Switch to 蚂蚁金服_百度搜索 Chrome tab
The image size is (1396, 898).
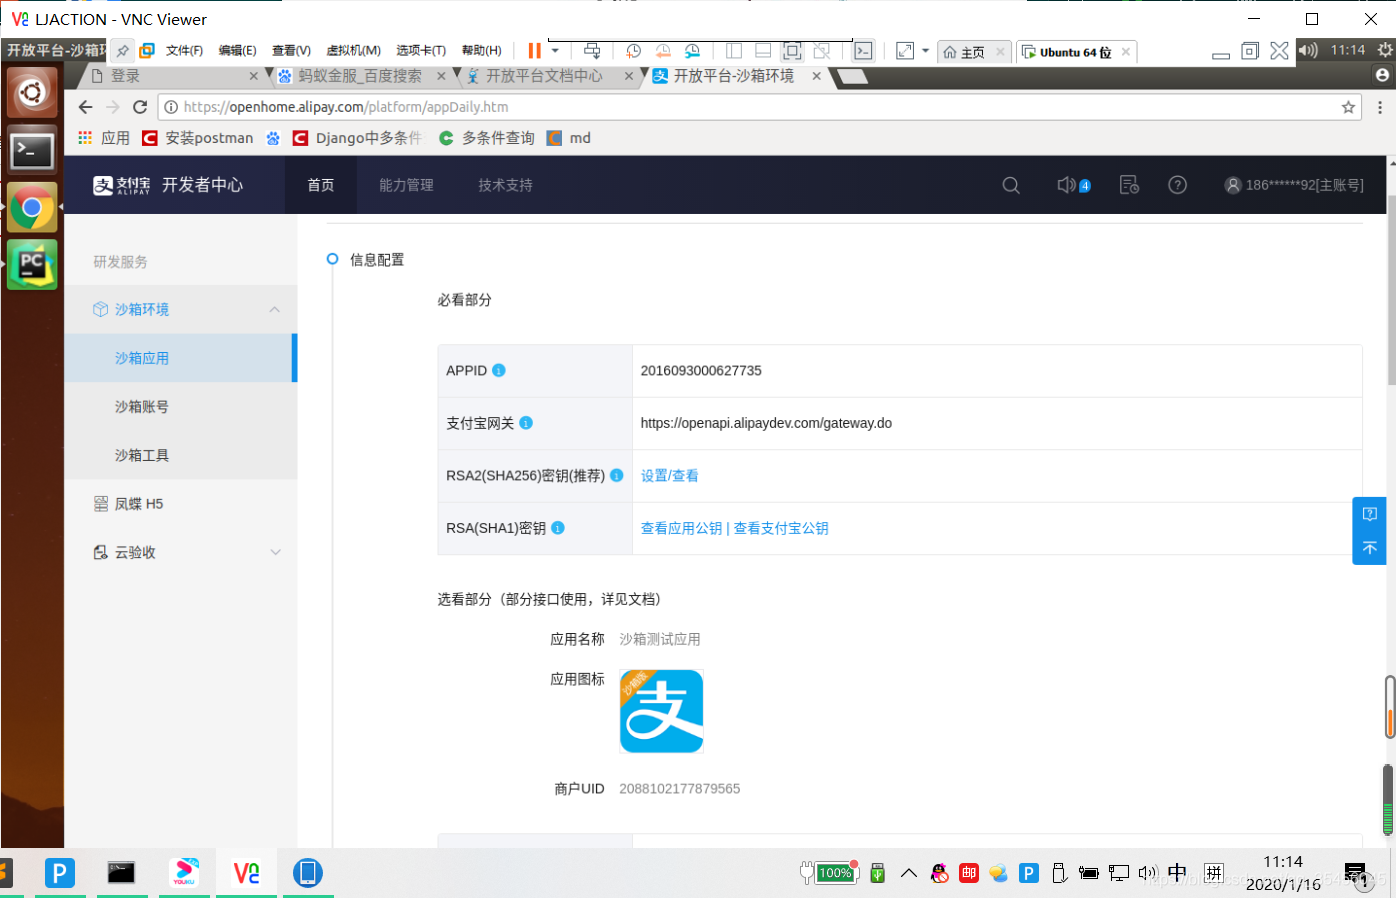(360, 76)
